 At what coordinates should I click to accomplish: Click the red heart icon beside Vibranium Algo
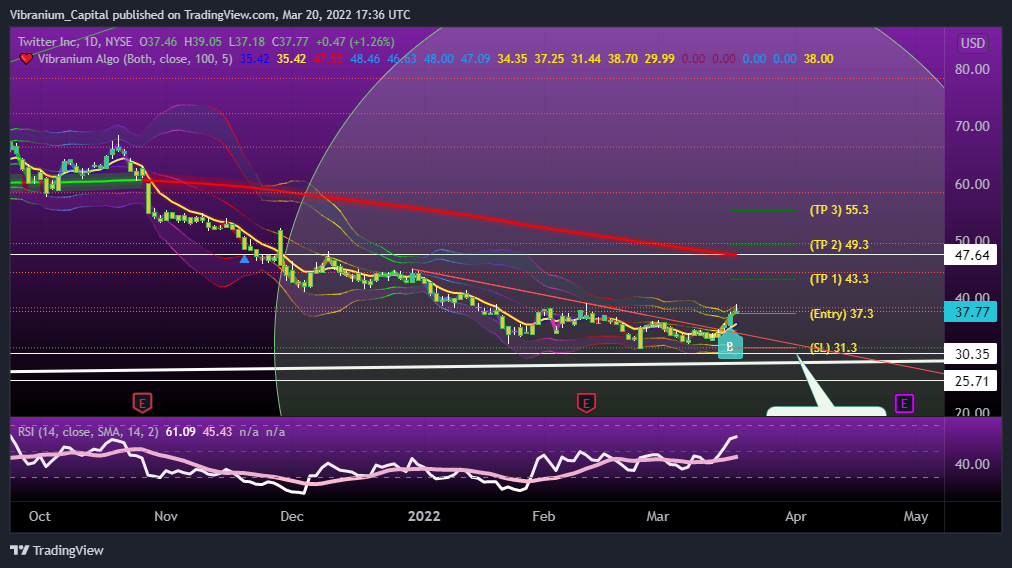[x=26, y=59]
